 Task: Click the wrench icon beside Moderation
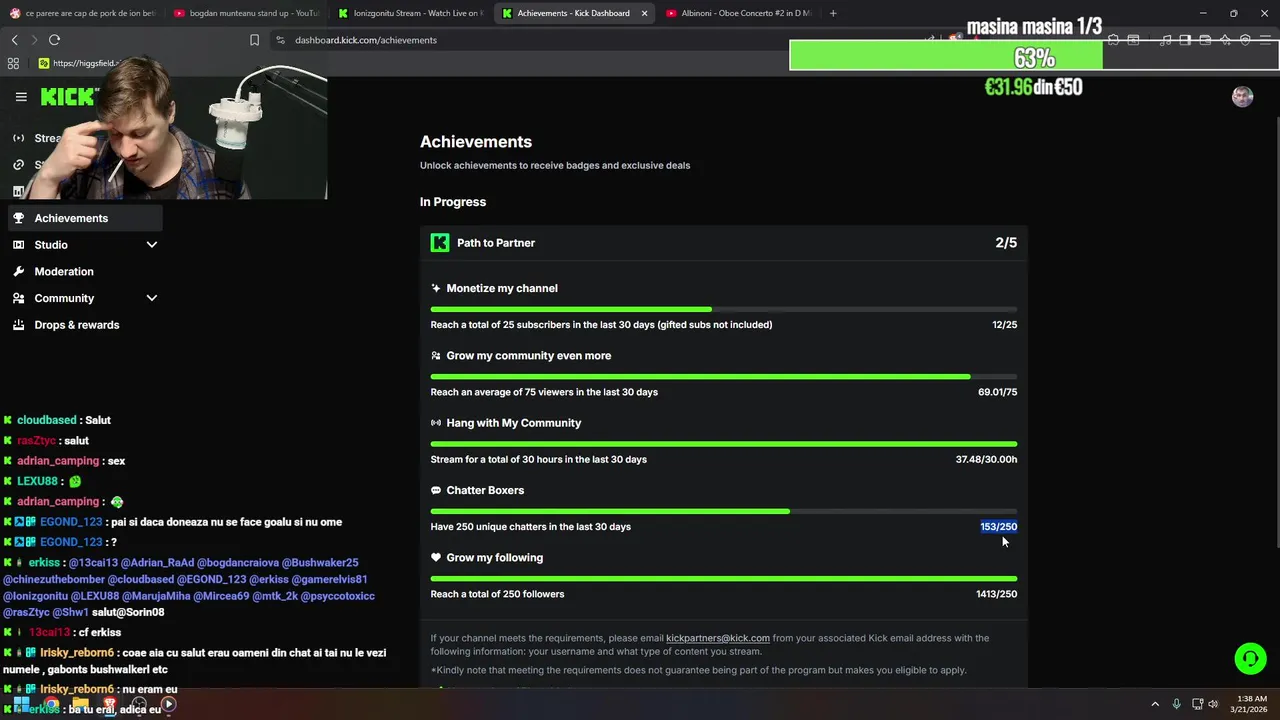point(18,271)
